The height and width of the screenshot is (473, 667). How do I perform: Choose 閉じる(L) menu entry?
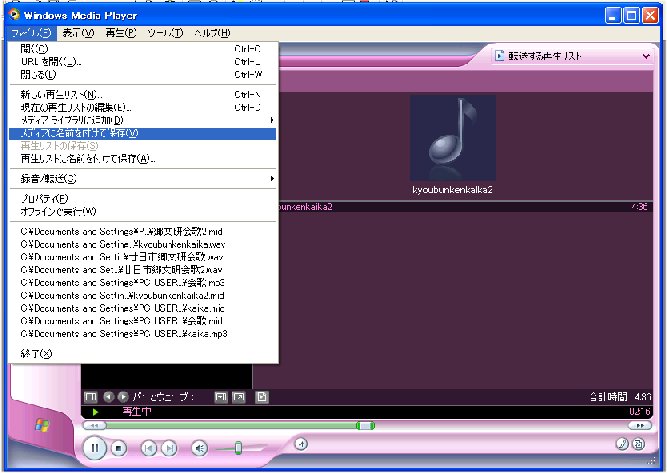143,75
